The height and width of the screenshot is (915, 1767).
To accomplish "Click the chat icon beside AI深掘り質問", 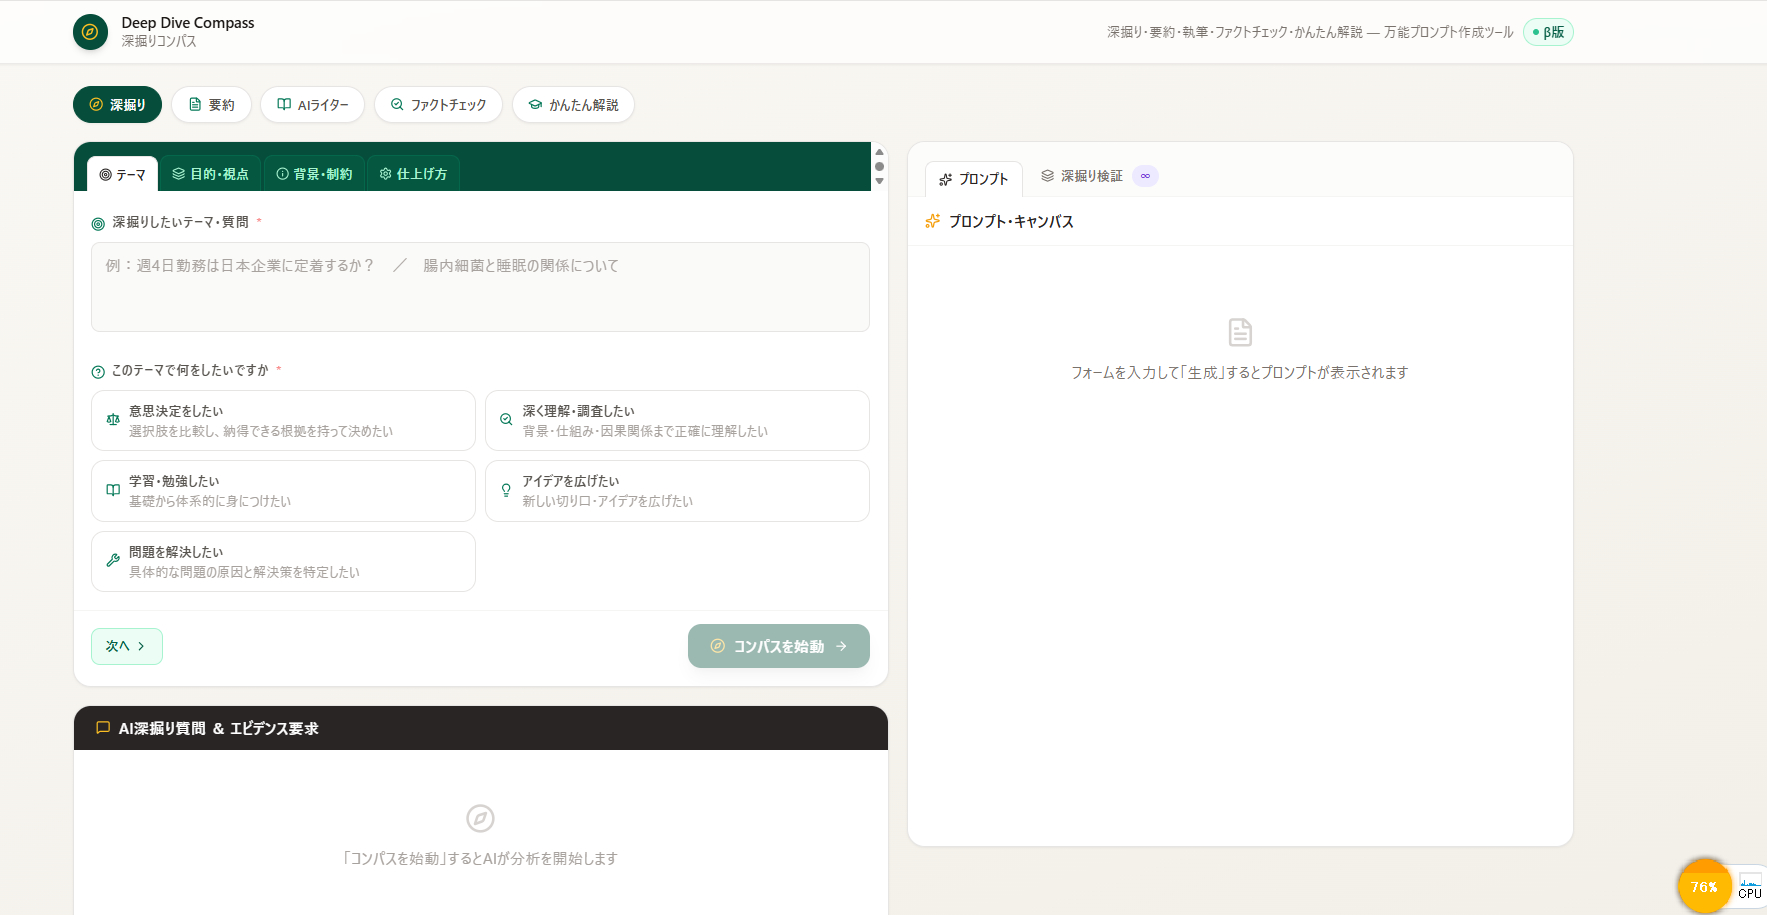I will coord(103,728).
